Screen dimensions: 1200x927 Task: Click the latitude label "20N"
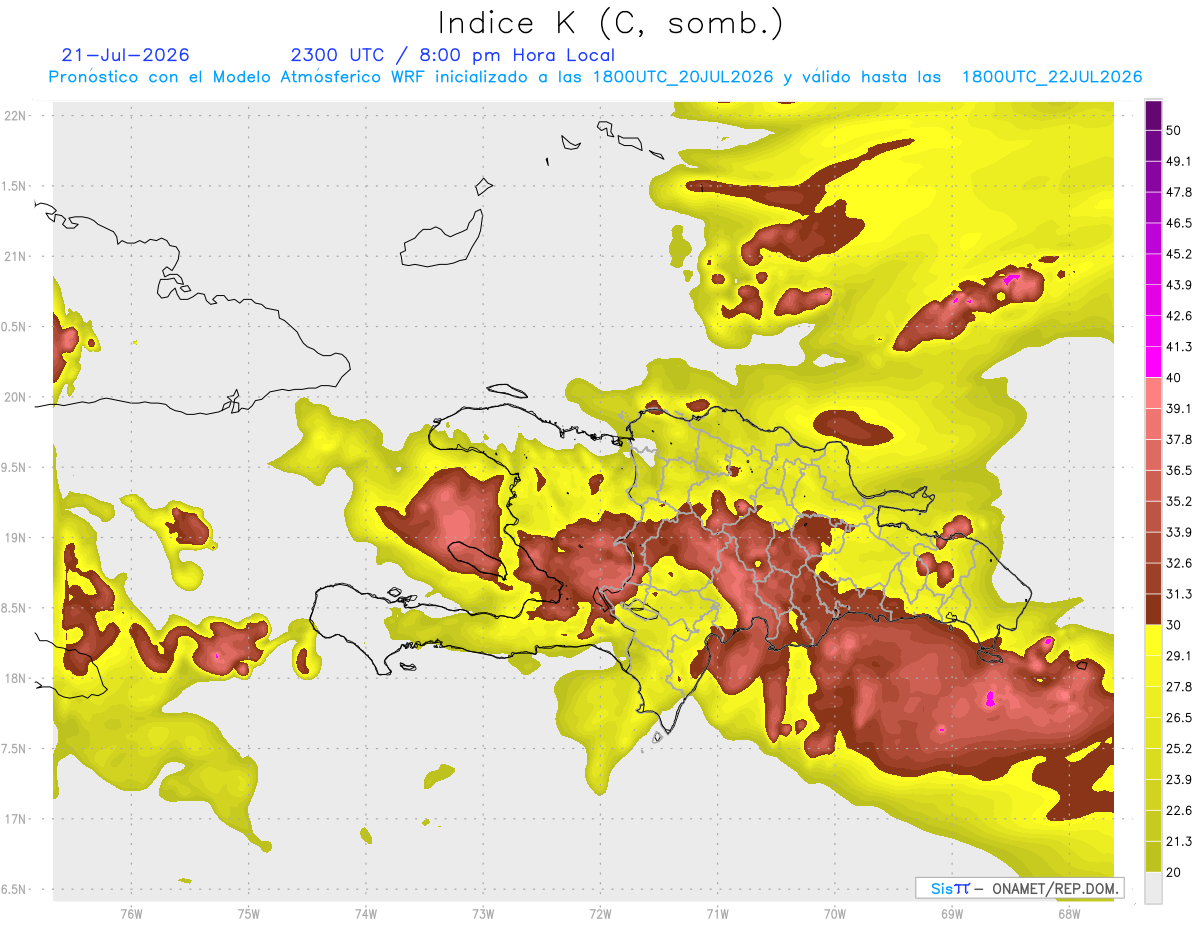click(16, 397)
